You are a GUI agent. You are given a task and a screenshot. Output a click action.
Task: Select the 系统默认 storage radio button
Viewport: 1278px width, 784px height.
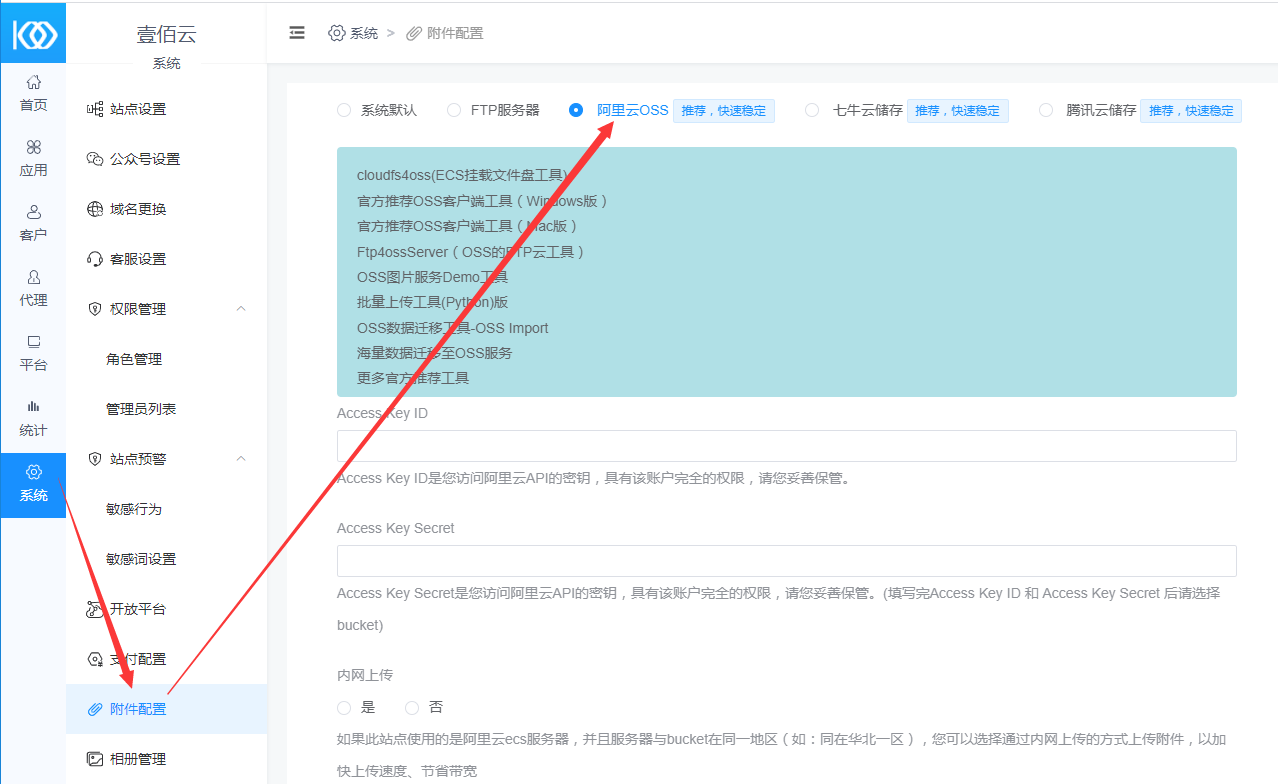click(x=344, y=110)
